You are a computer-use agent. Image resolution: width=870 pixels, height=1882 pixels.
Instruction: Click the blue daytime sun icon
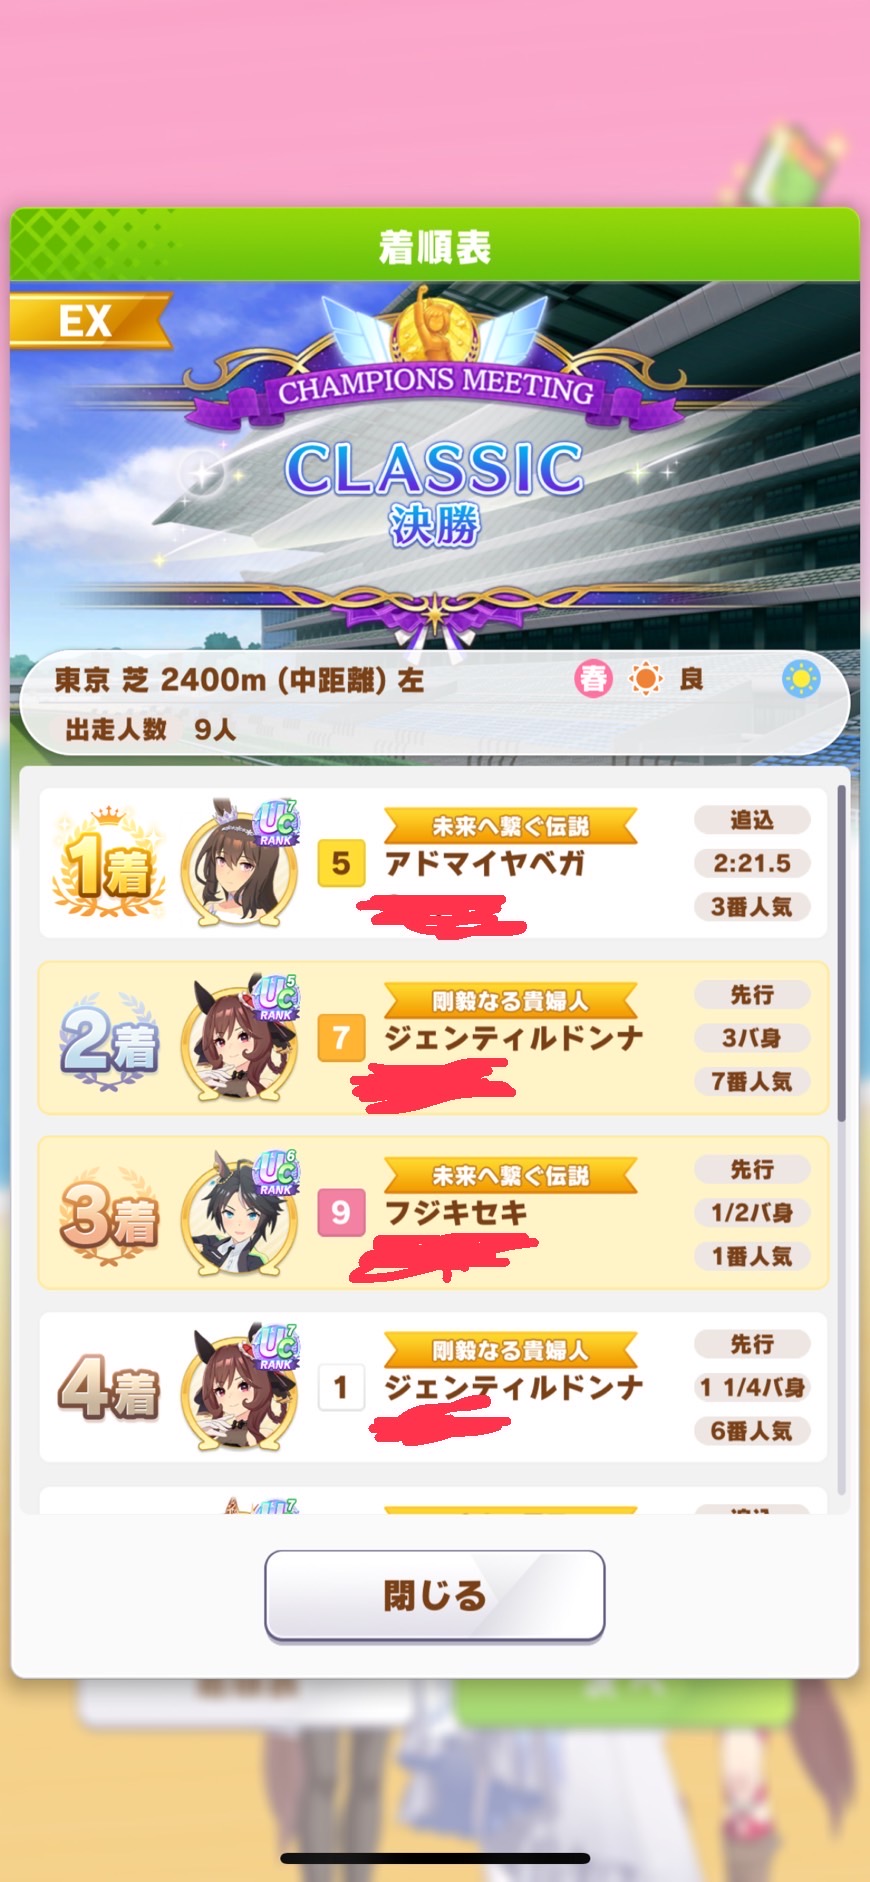click(x=801, y=680)
